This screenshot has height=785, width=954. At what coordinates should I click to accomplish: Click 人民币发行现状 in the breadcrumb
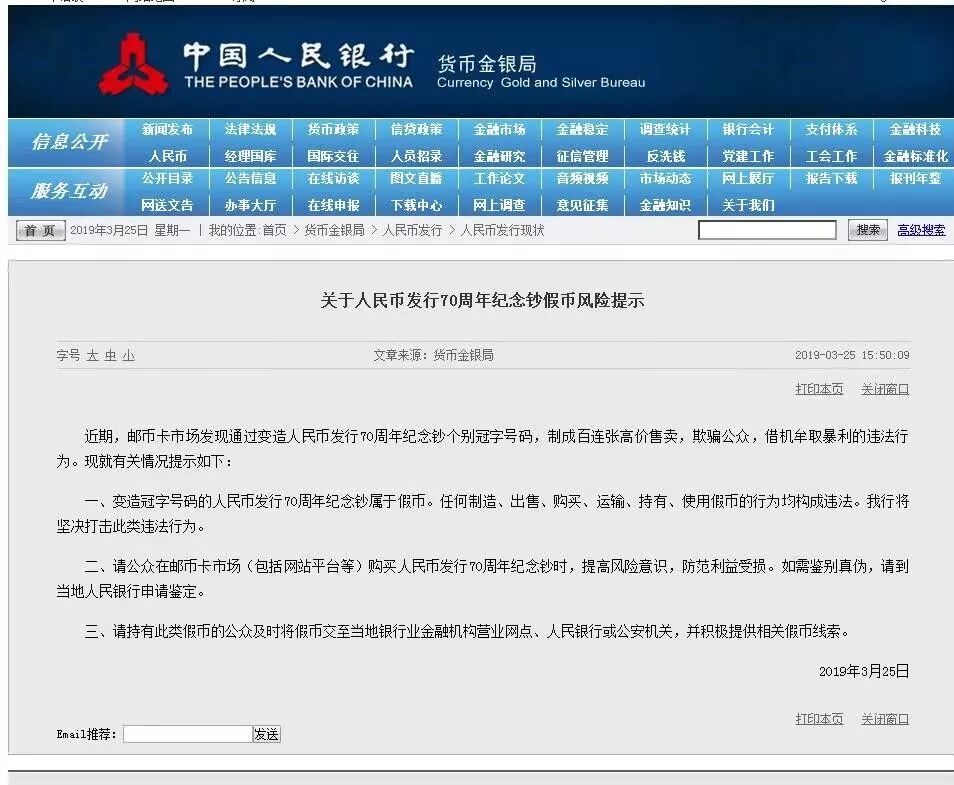tap(503, 231)
